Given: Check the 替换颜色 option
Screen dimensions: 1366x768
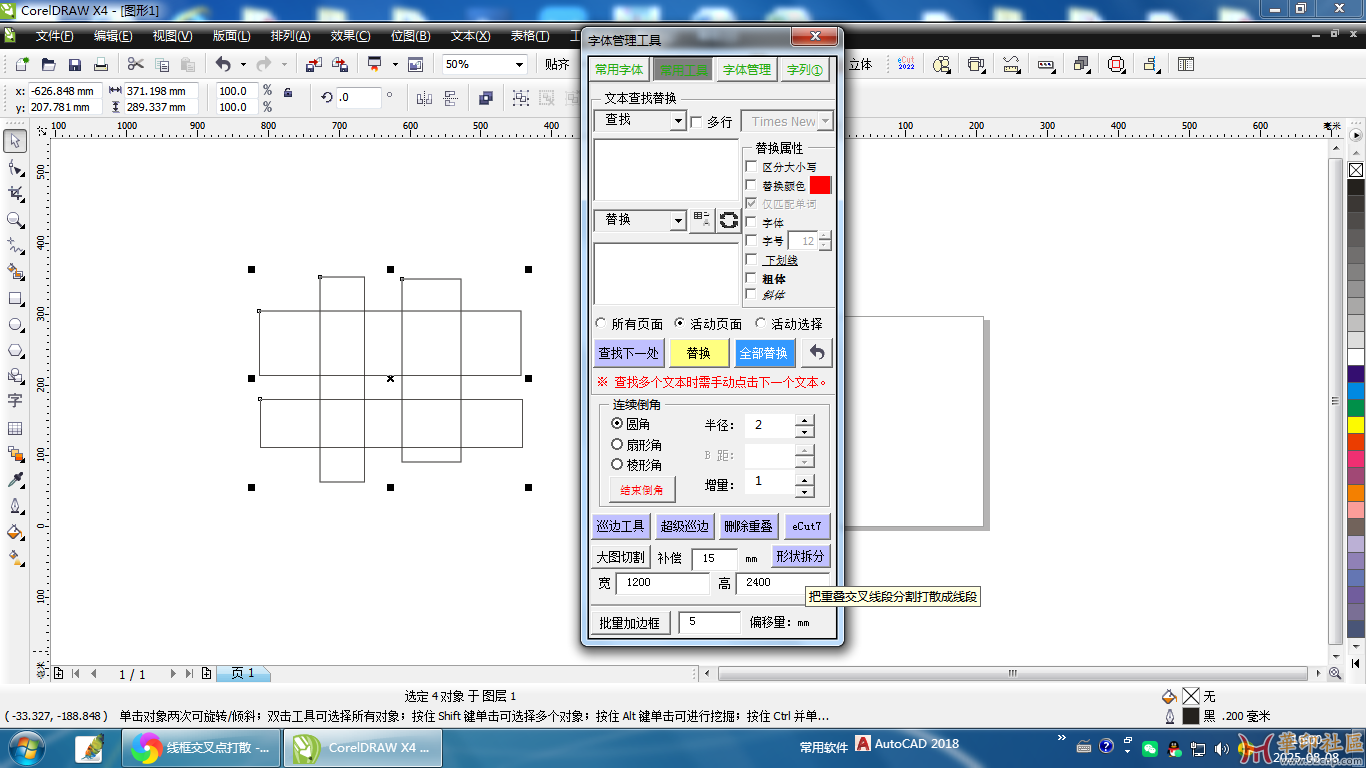Looking at the screenshot, I should [x=751, y=185].
